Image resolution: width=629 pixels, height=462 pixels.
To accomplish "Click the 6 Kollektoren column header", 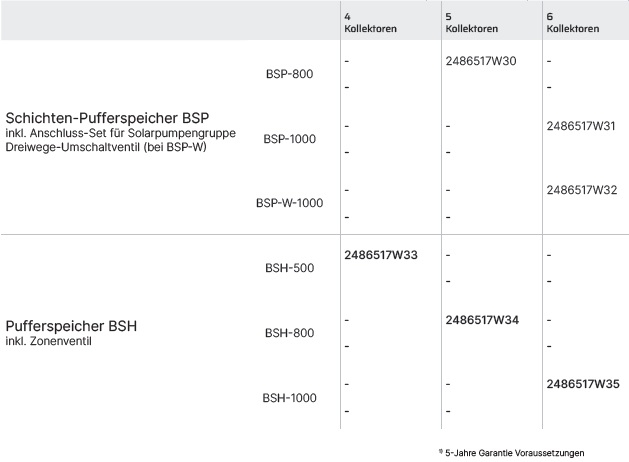I will (572, 23).
